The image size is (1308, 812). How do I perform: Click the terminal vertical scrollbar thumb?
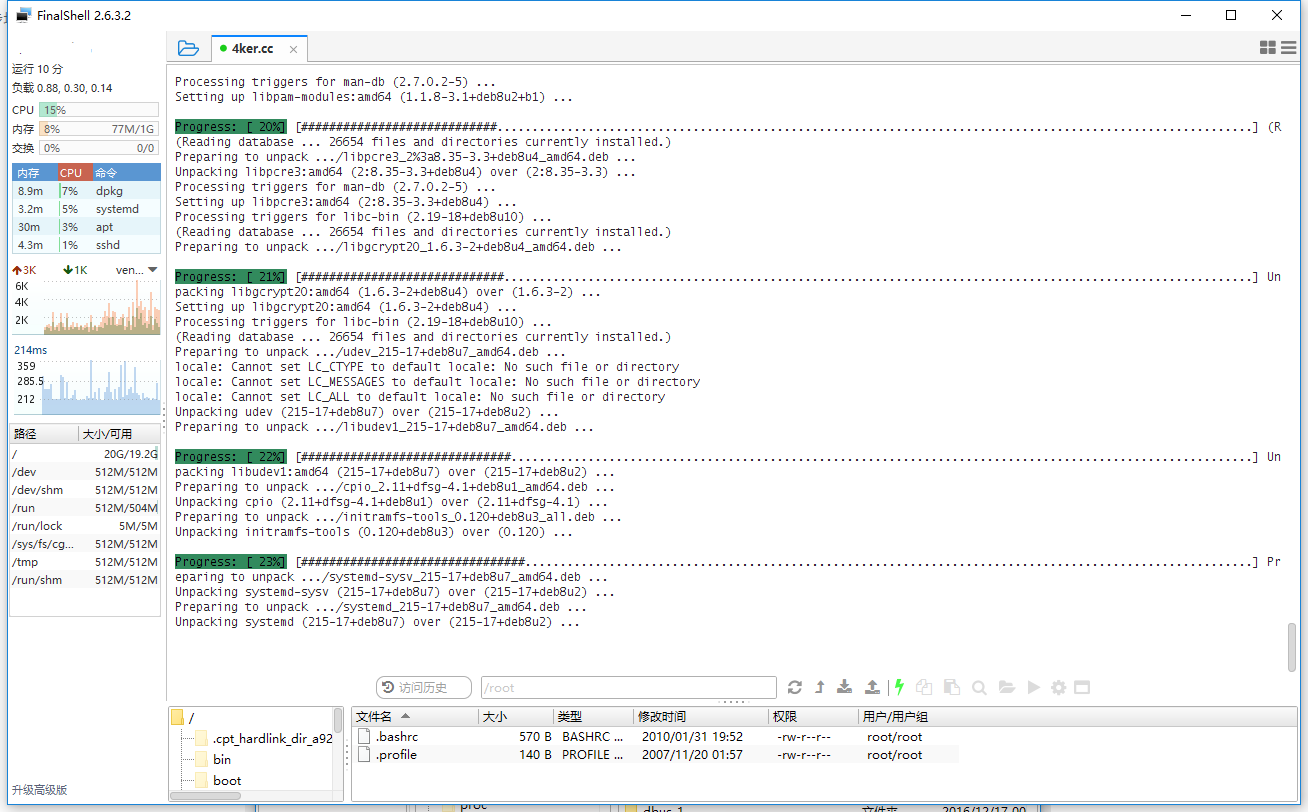tap(1292, 647)
